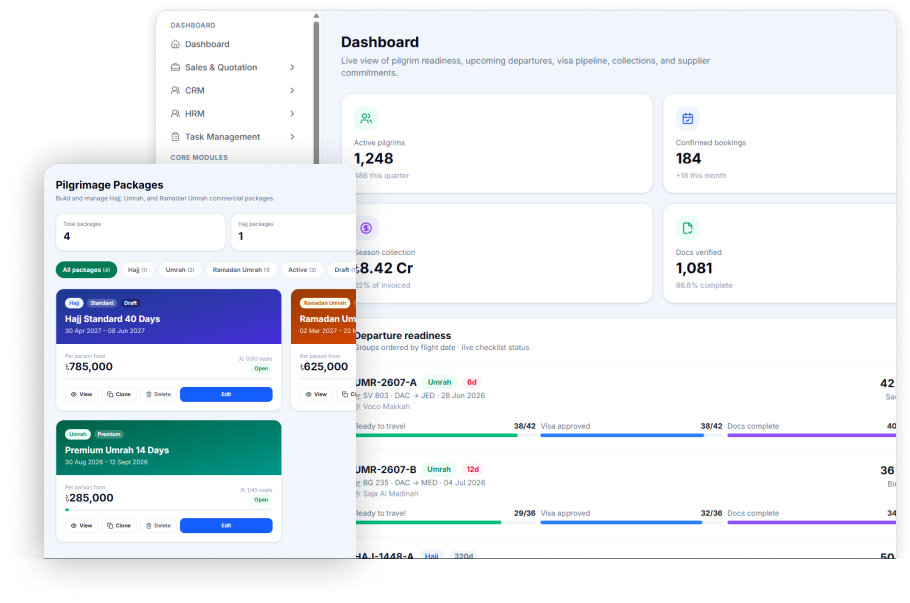Click the Docs verified value 1,081

click(x=694, y=268)
